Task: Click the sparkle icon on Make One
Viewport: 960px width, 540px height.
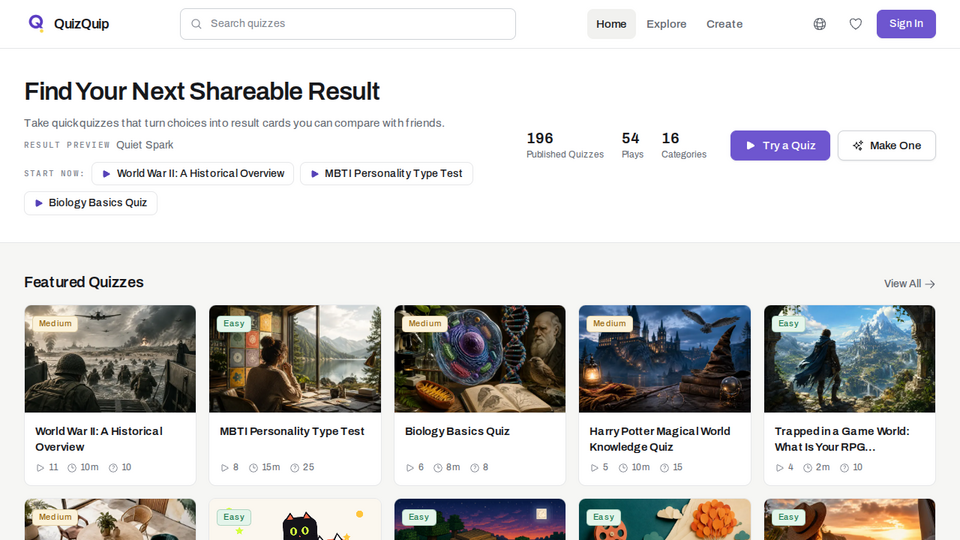Action: (858, 146)
